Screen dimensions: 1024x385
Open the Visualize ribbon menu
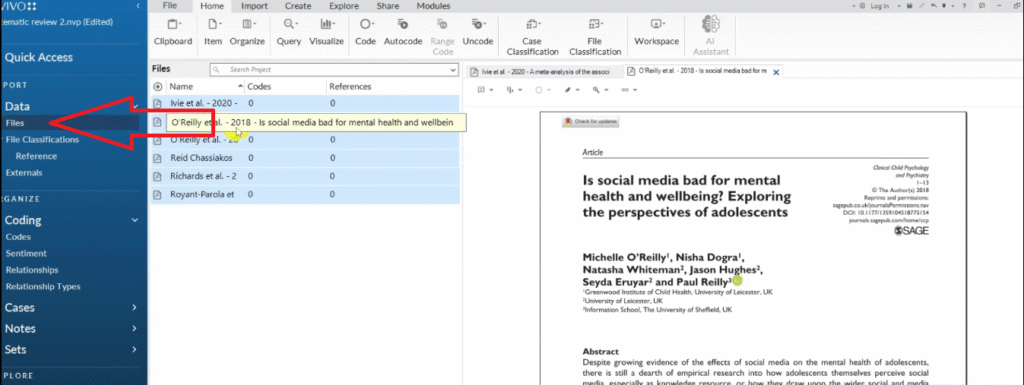[x=326, y=32]
